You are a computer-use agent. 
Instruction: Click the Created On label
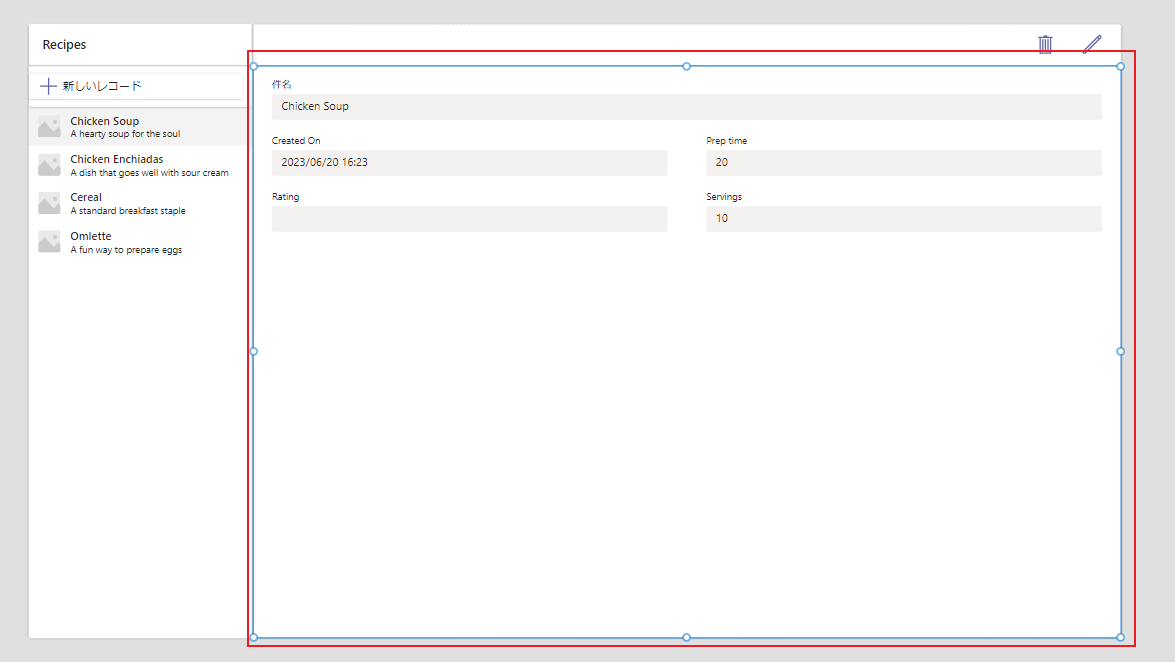point(296,141)
